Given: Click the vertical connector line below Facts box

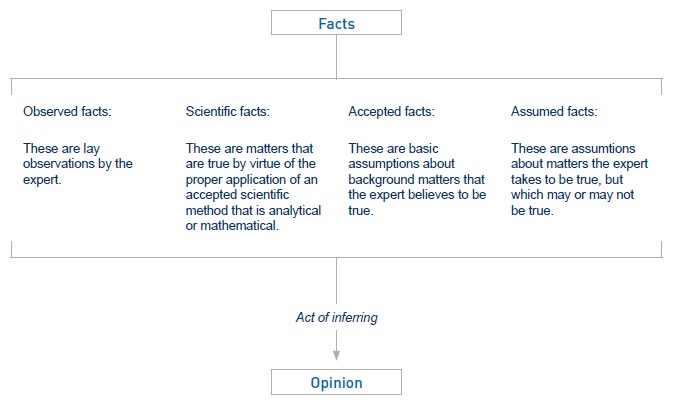Looking at the screenshot, I should click(336, 56).
